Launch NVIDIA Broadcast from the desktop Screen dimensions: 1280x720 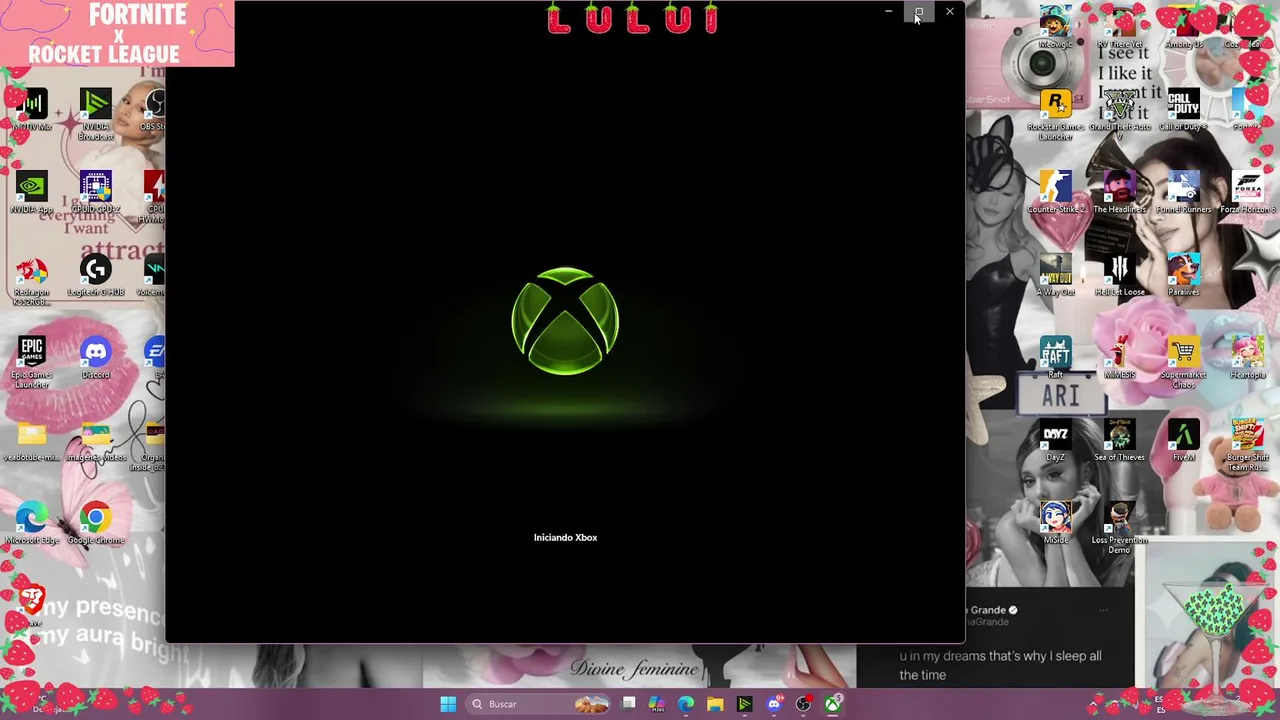coord(96,115)
